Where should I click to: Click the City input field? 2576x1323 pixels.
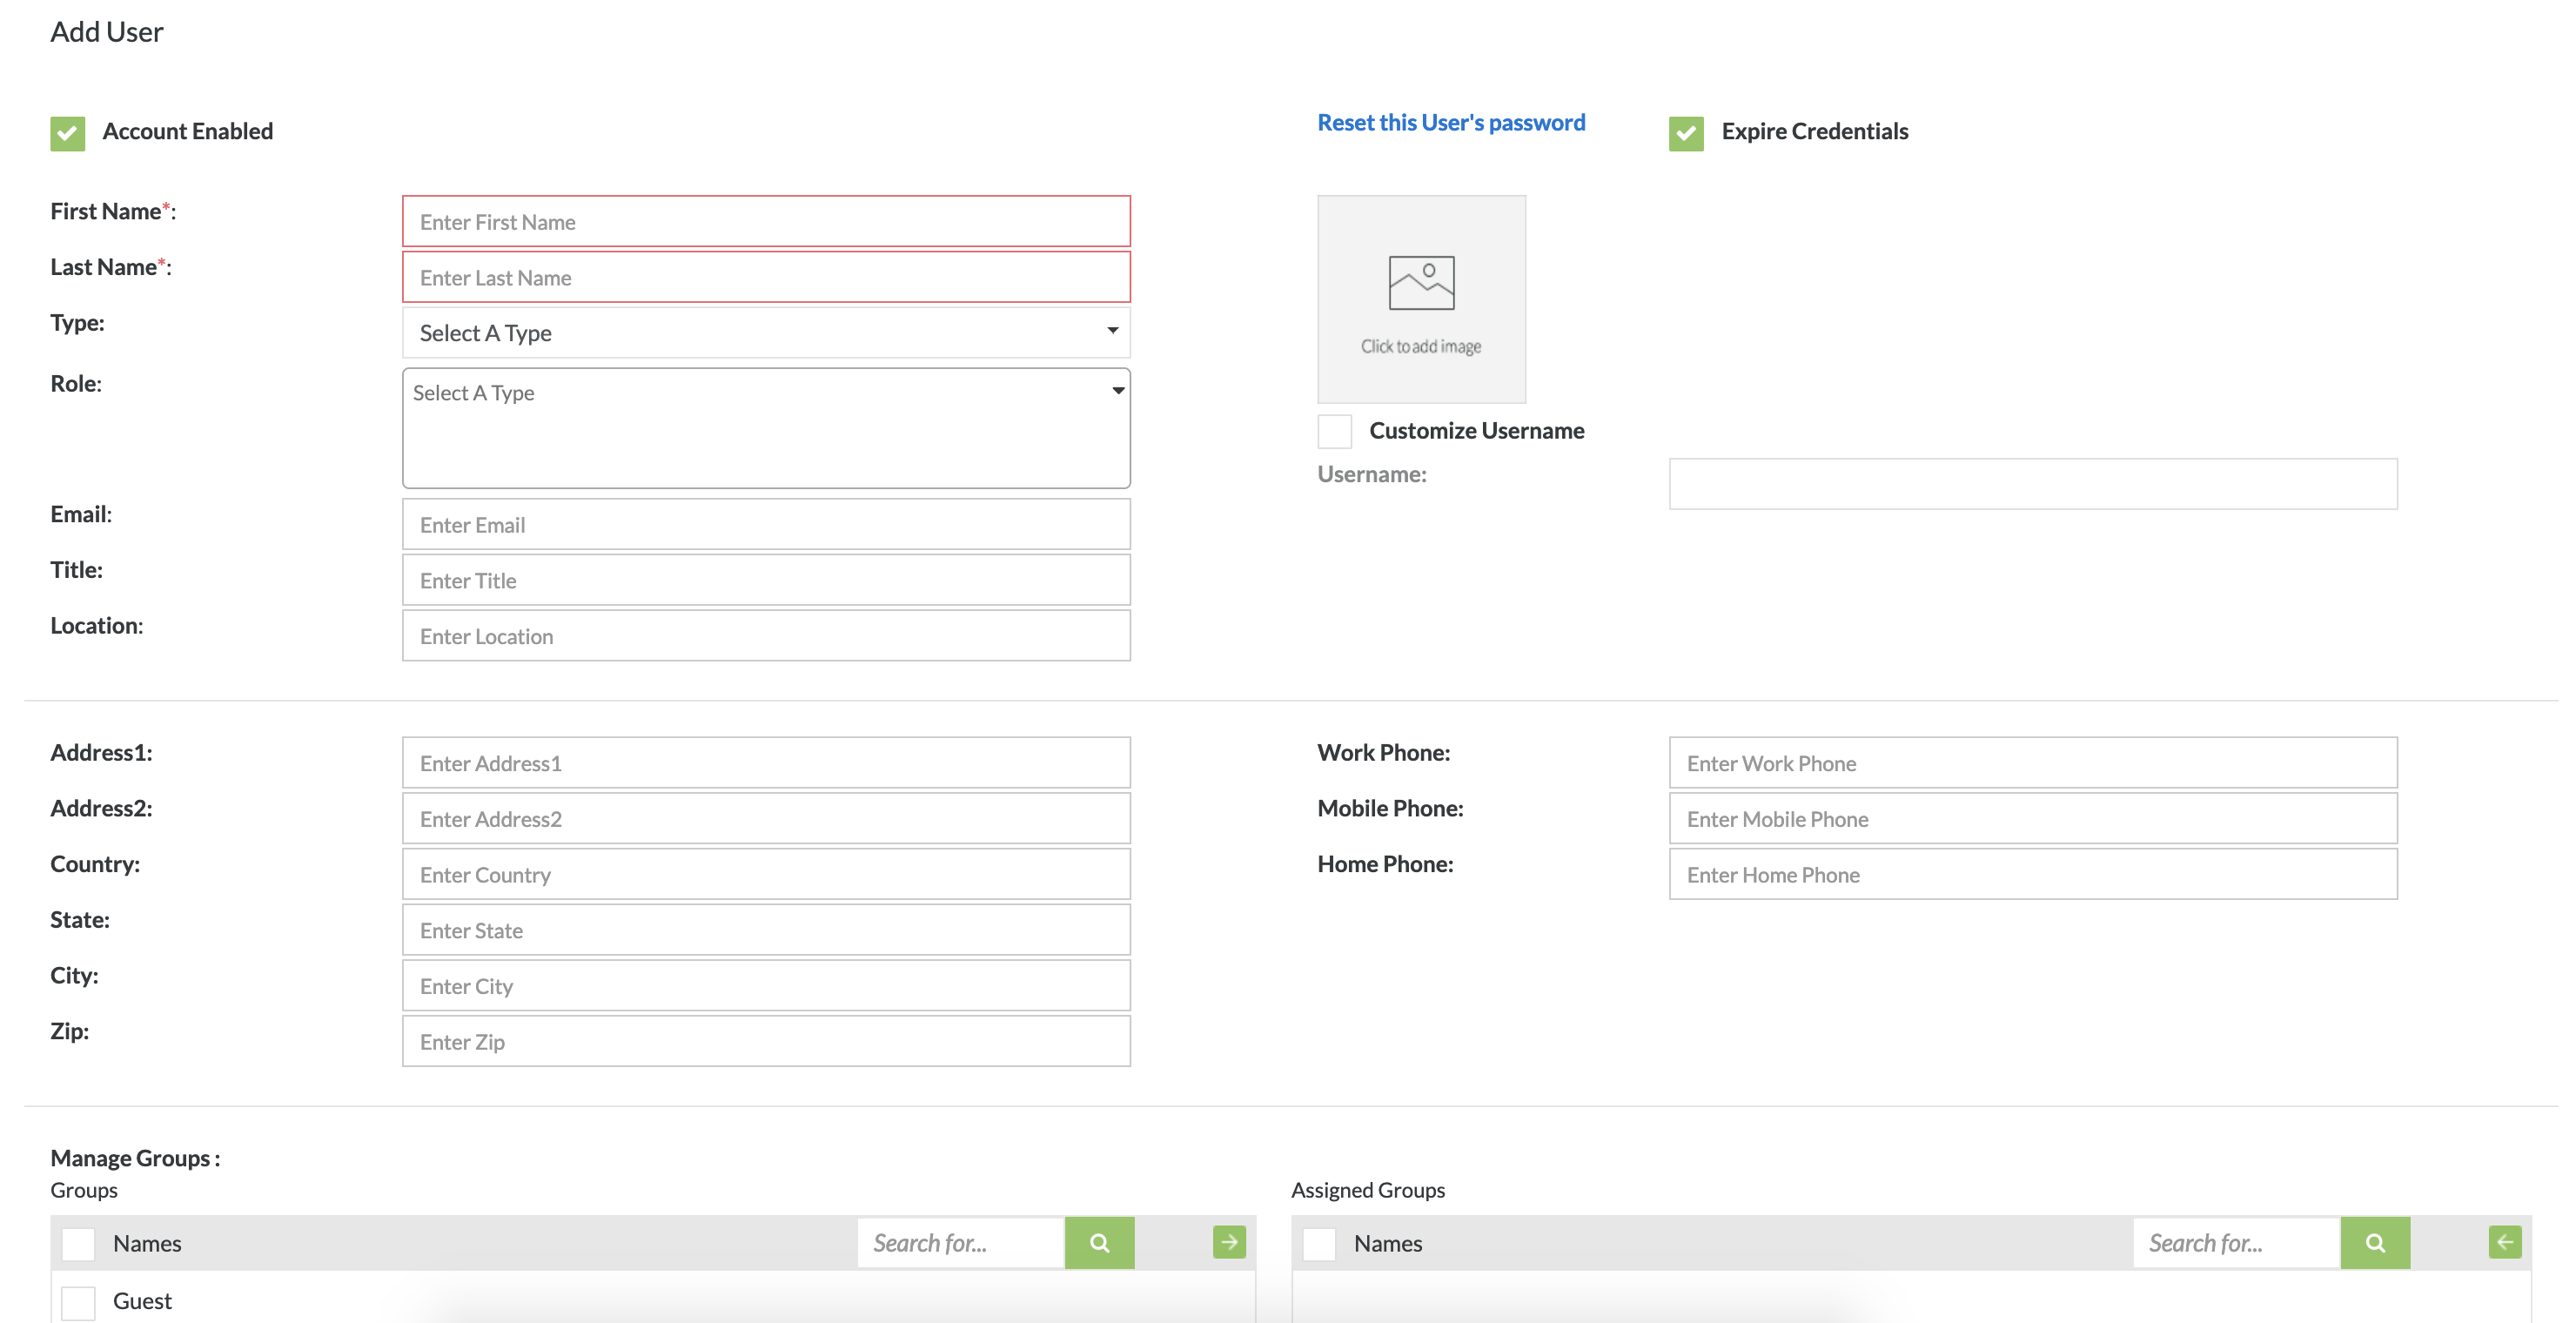766,986
